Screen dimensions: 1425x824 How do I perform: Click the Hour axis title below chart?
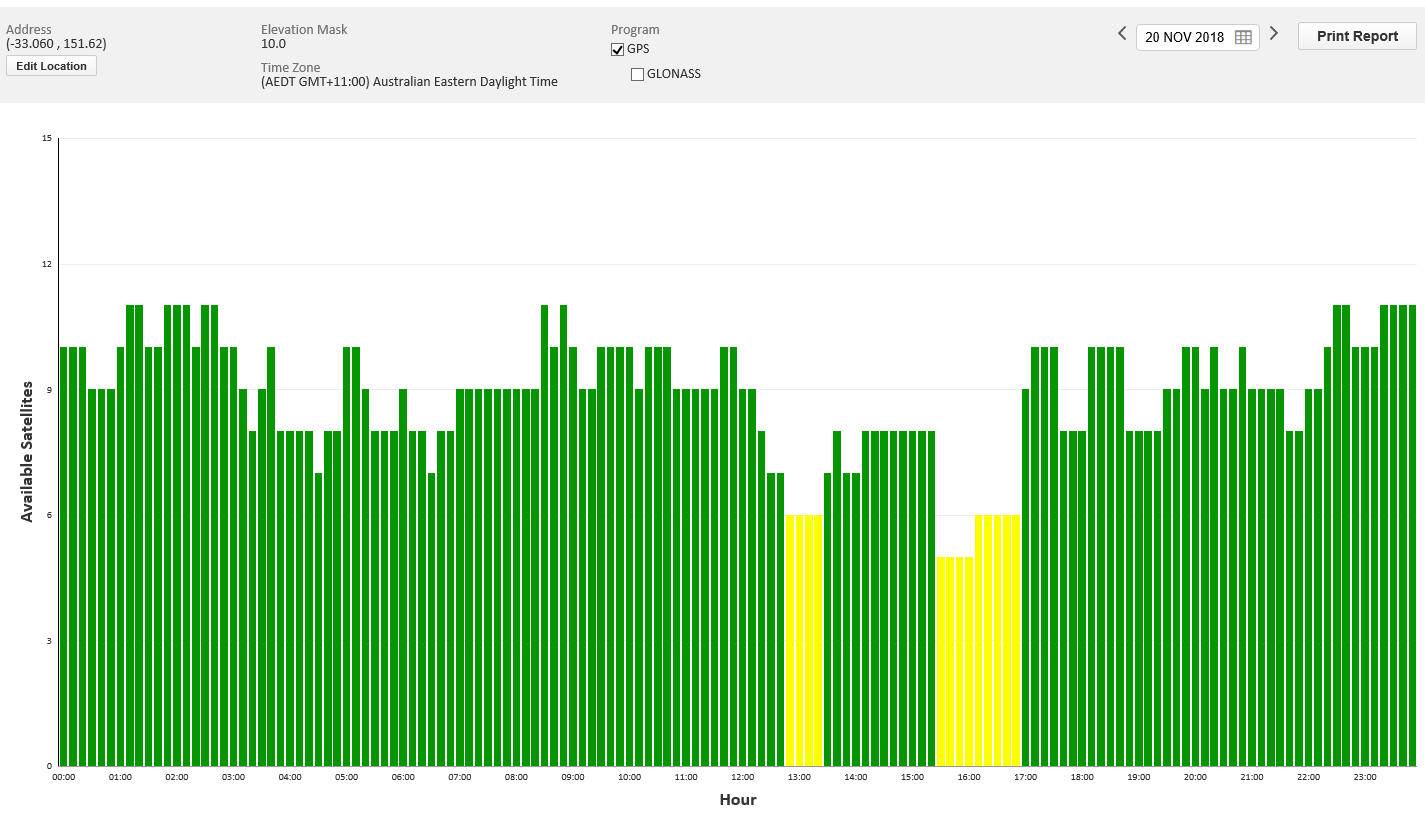[x=738, y=800]
